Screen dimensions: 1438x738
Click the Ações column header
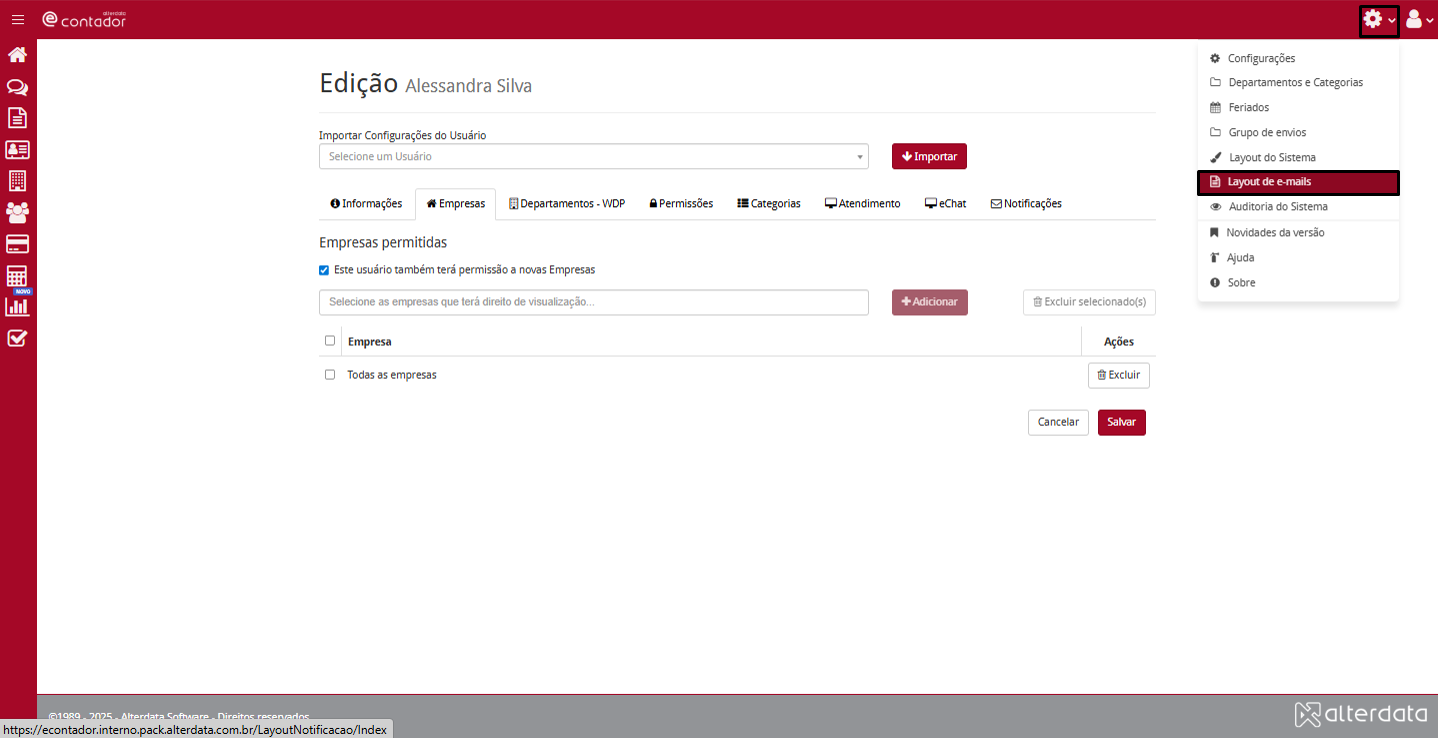1119,342
